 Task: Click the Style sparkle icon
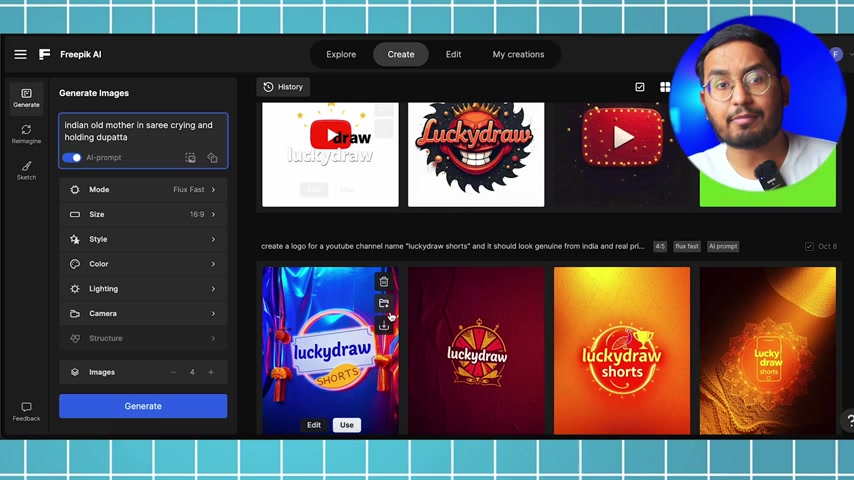(x=75, y=239)
